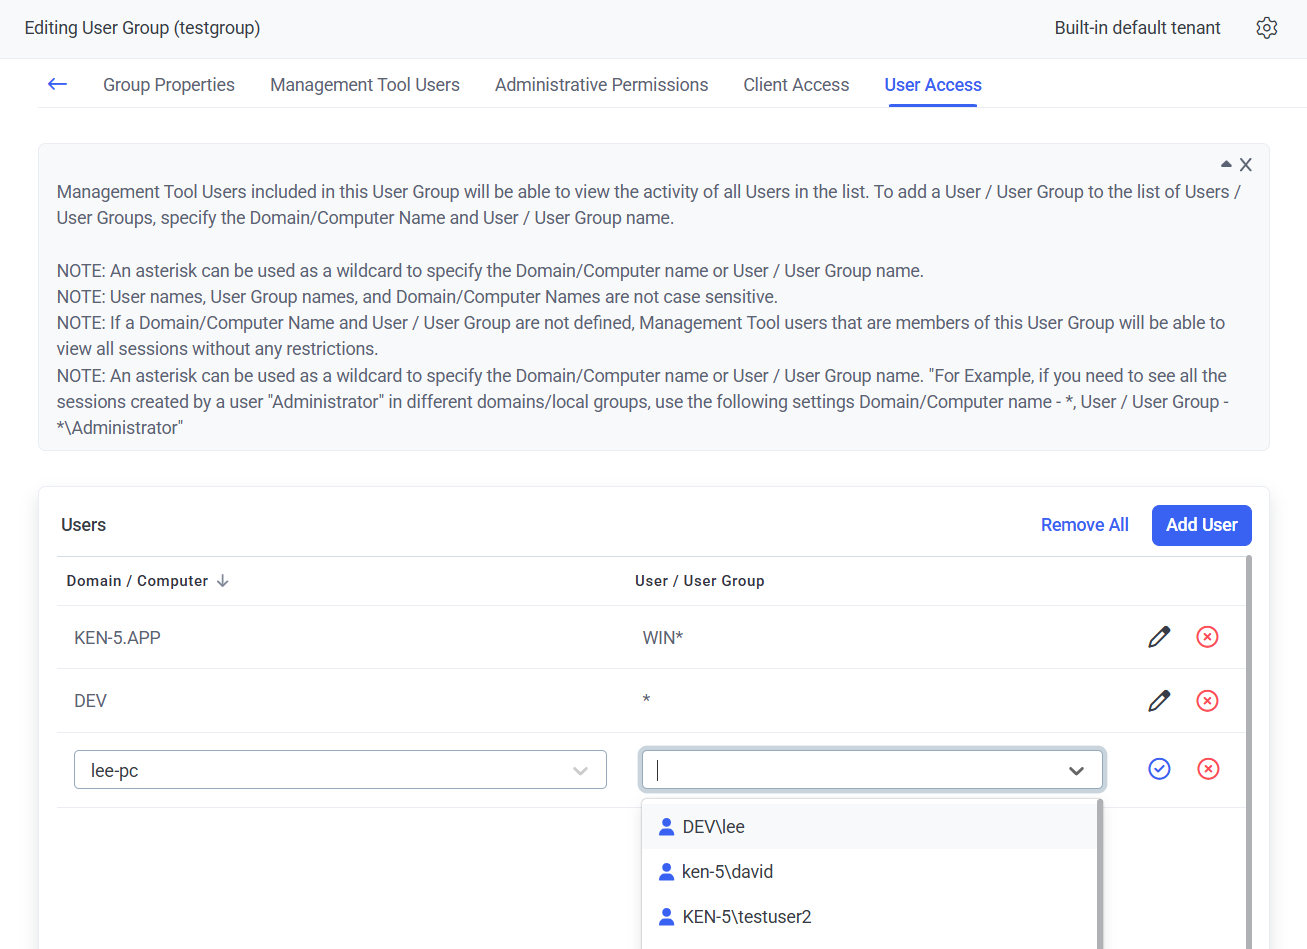
Task: Click the Remove All link
Action: 1084,525
